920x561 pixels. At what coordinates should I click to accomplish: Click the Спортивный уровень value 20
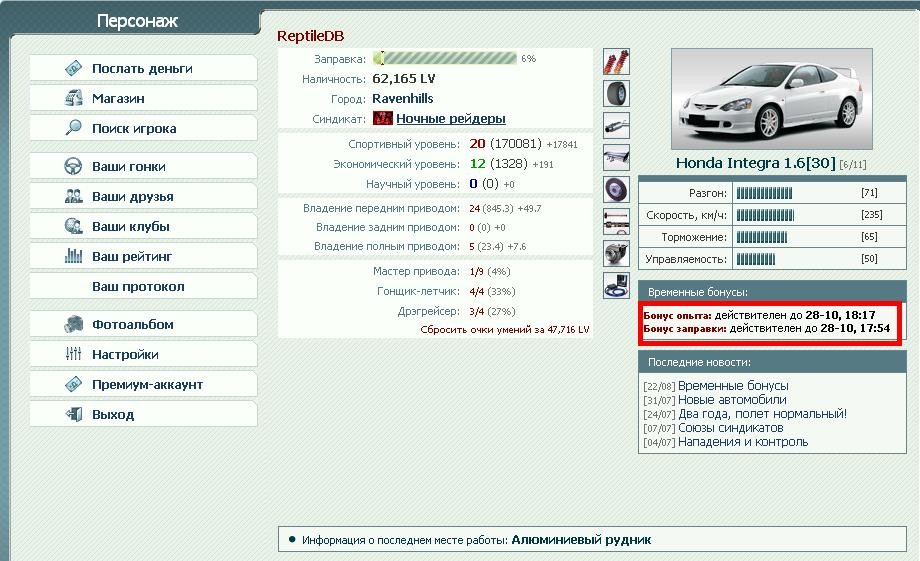pos(477,144)
